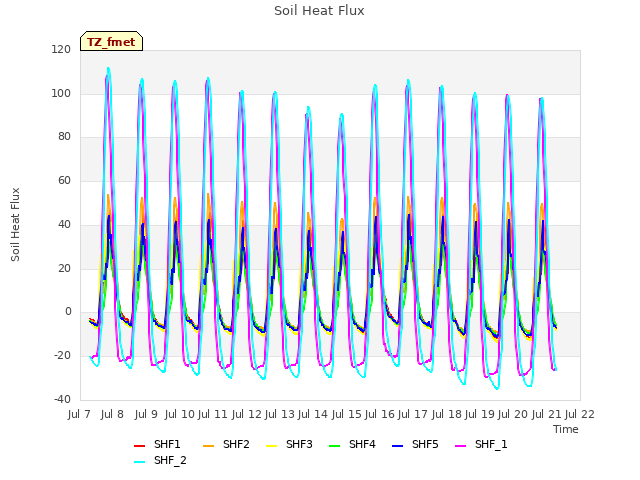Click the SHF3 legend label
The height and width of the screenshot is (480, 640).
pos(299,444)
